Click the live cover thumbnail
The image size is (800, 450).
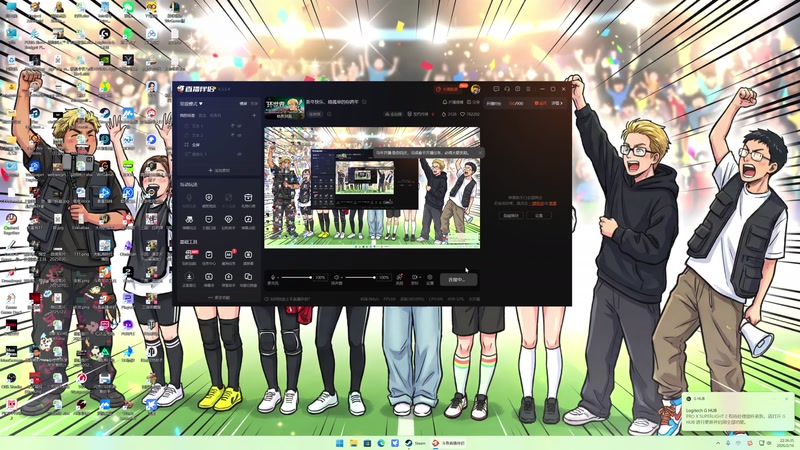coord(284,108)
